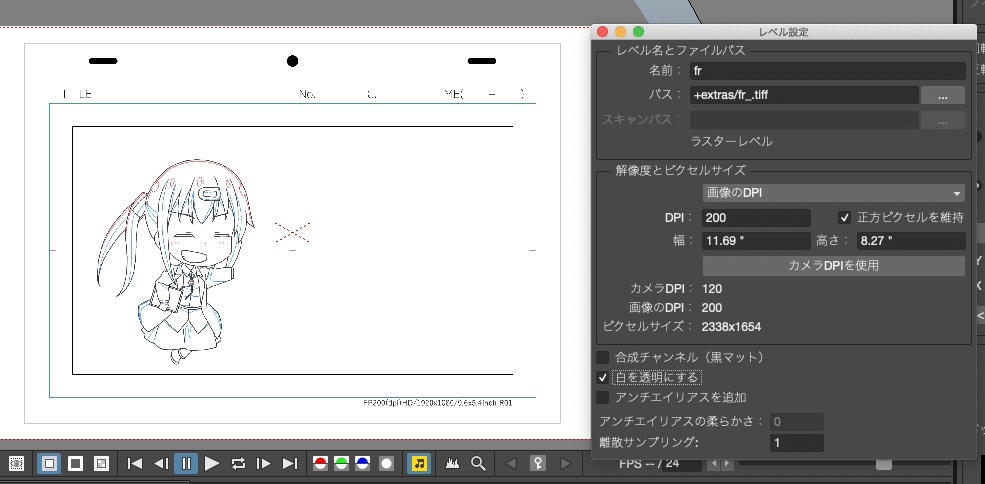985x484 pixels.
Task: Click the カメラDPI value 120
Action: 712,289
